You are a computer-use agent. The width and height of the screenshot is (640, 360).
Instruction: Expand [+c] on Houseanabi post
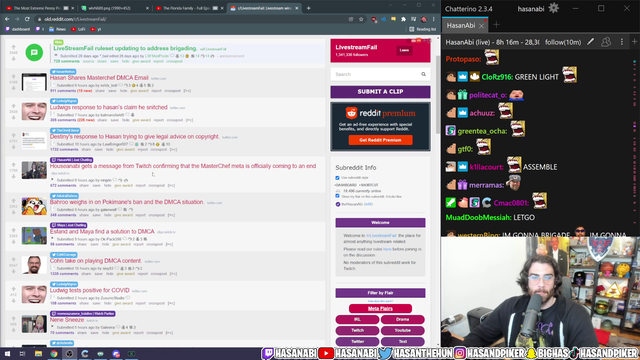click(171, 185)
